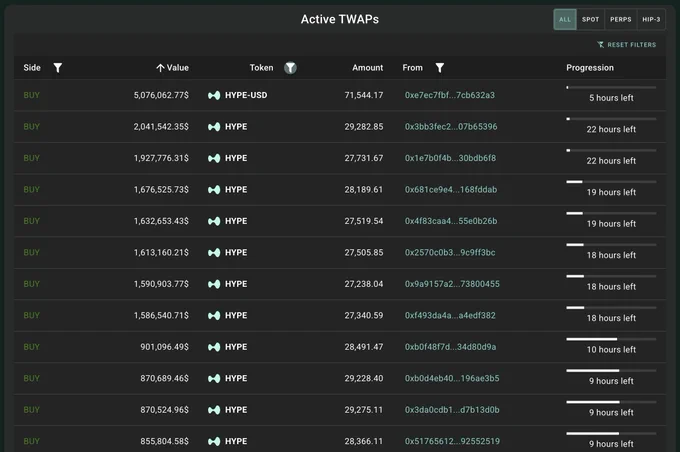
Task: Click token icon in the 870,689.46$ row
Action: 214,378
